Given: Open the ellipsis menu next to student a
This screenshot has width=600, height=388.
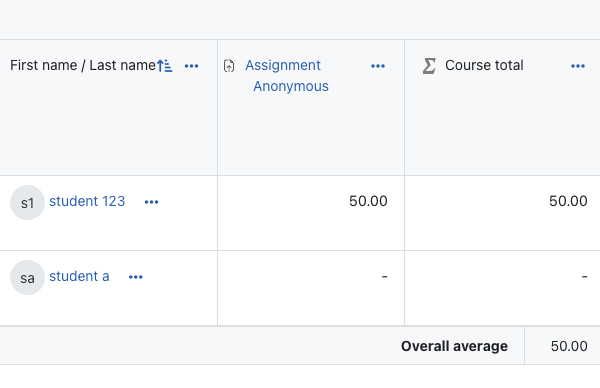Looking at the screenshot, I should pyautogui.click(x=135, y=277).
